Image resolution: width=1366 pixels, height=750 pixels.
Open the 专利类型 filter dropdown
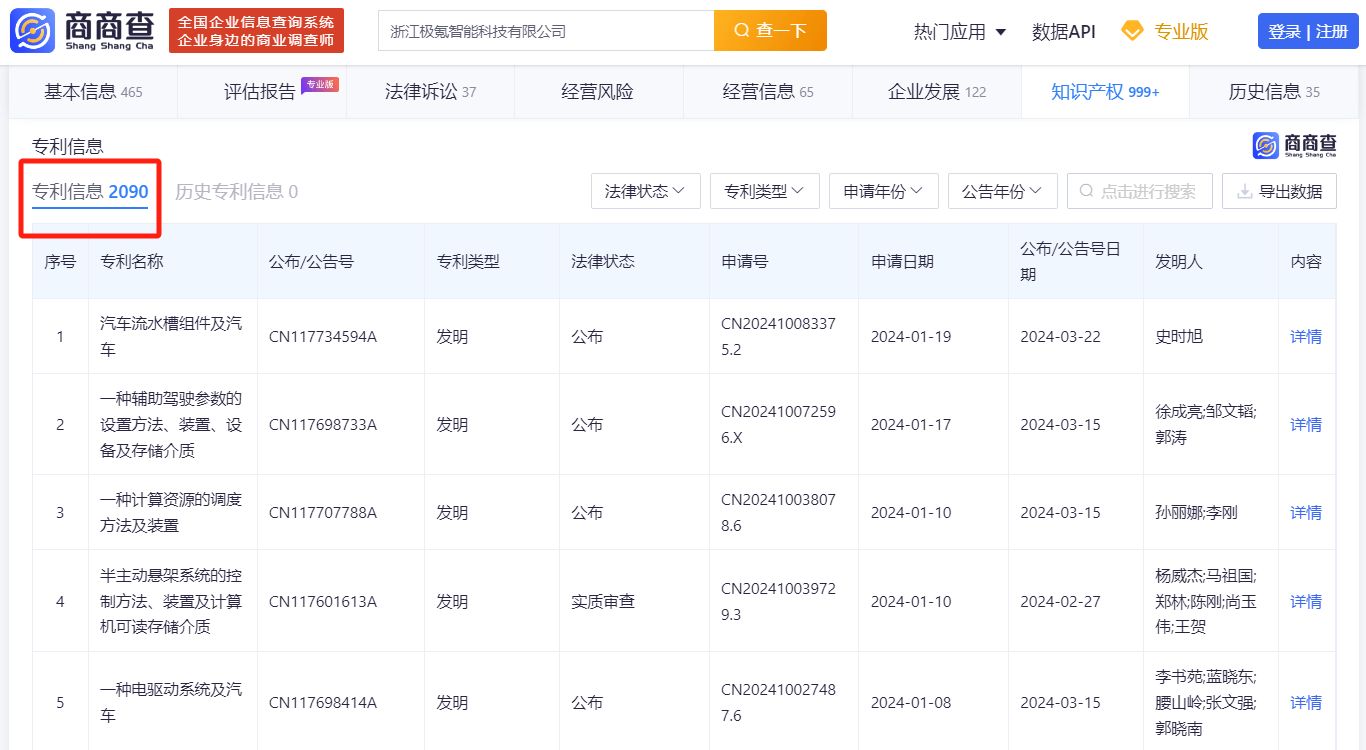coord(764,191)
